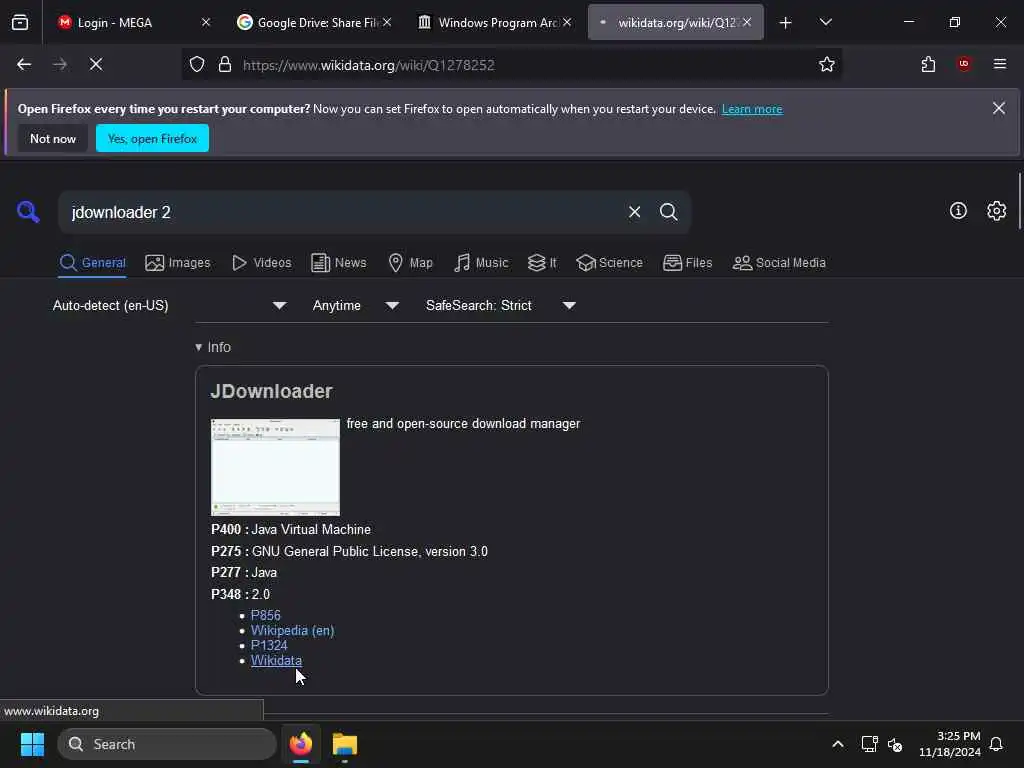Close the Login - MEGA tab

coord(206,23)
